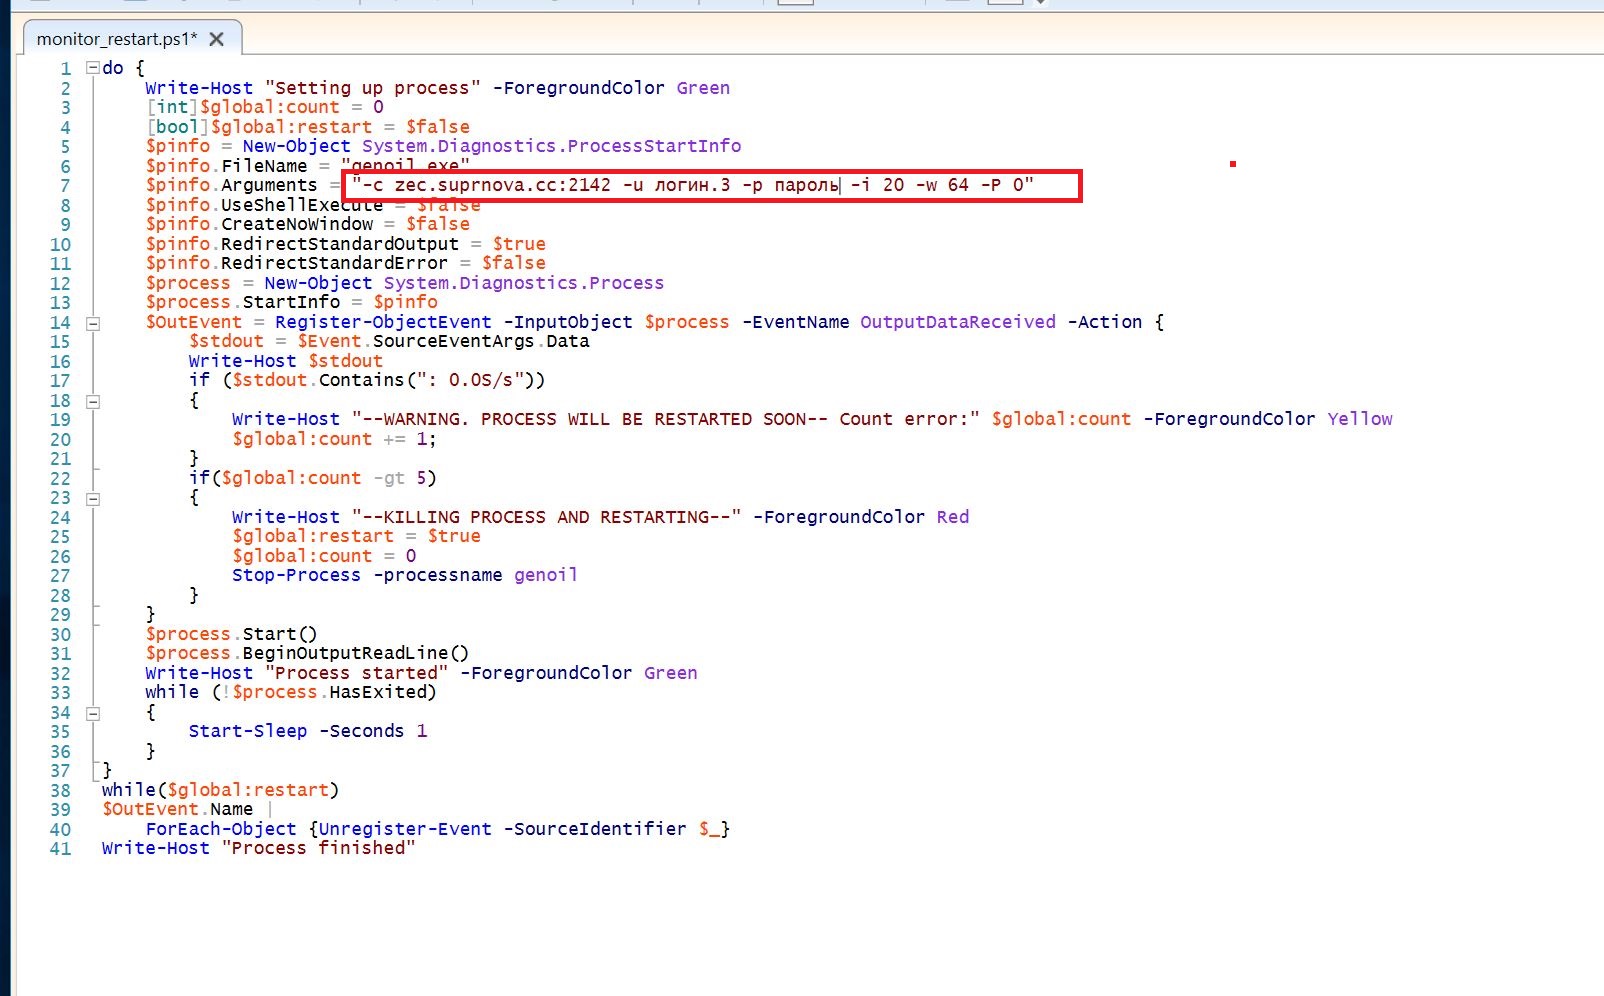The width and height of the screenshot is (1604, 996).
Task: Click System.Diagnostics.ProcessStartInfo type name
Action: point(551,146)
